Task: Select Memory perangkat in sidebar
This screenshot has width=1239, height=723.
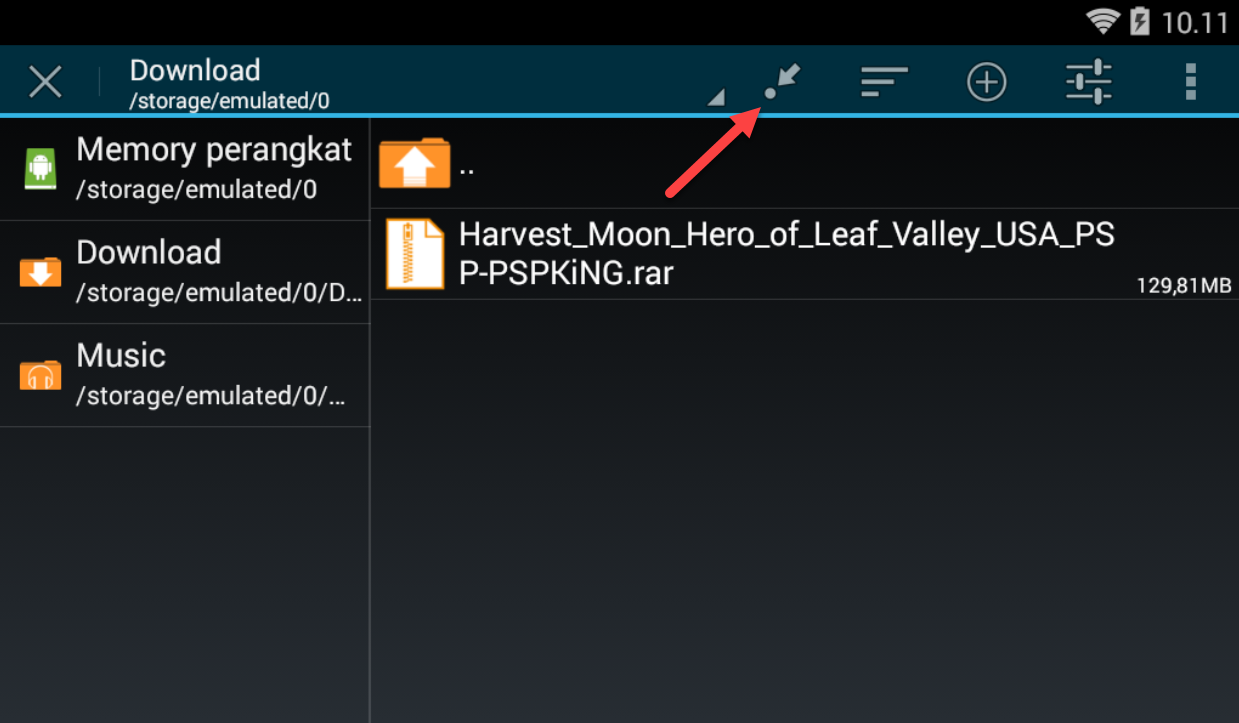Action: [x=185, y=169]
